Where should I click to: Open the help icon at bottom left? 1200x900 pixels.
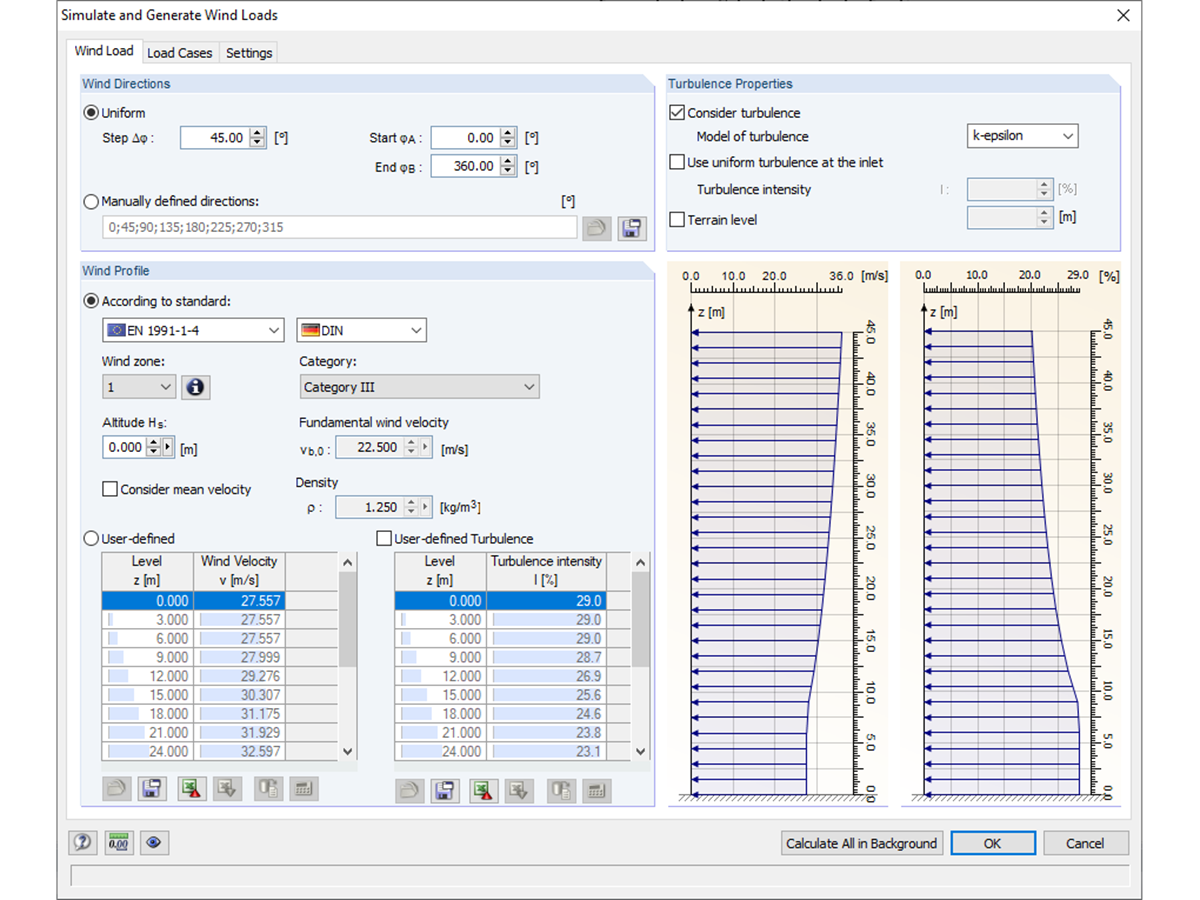click(82, 843)
